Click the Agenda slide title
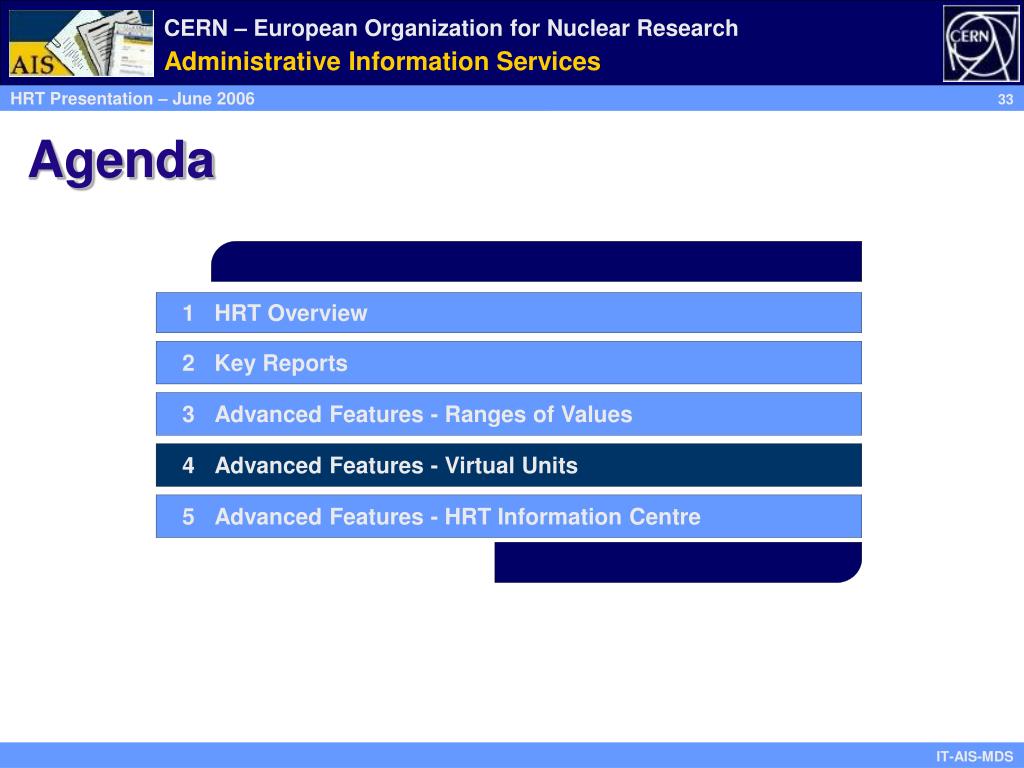 click(122, 161)
